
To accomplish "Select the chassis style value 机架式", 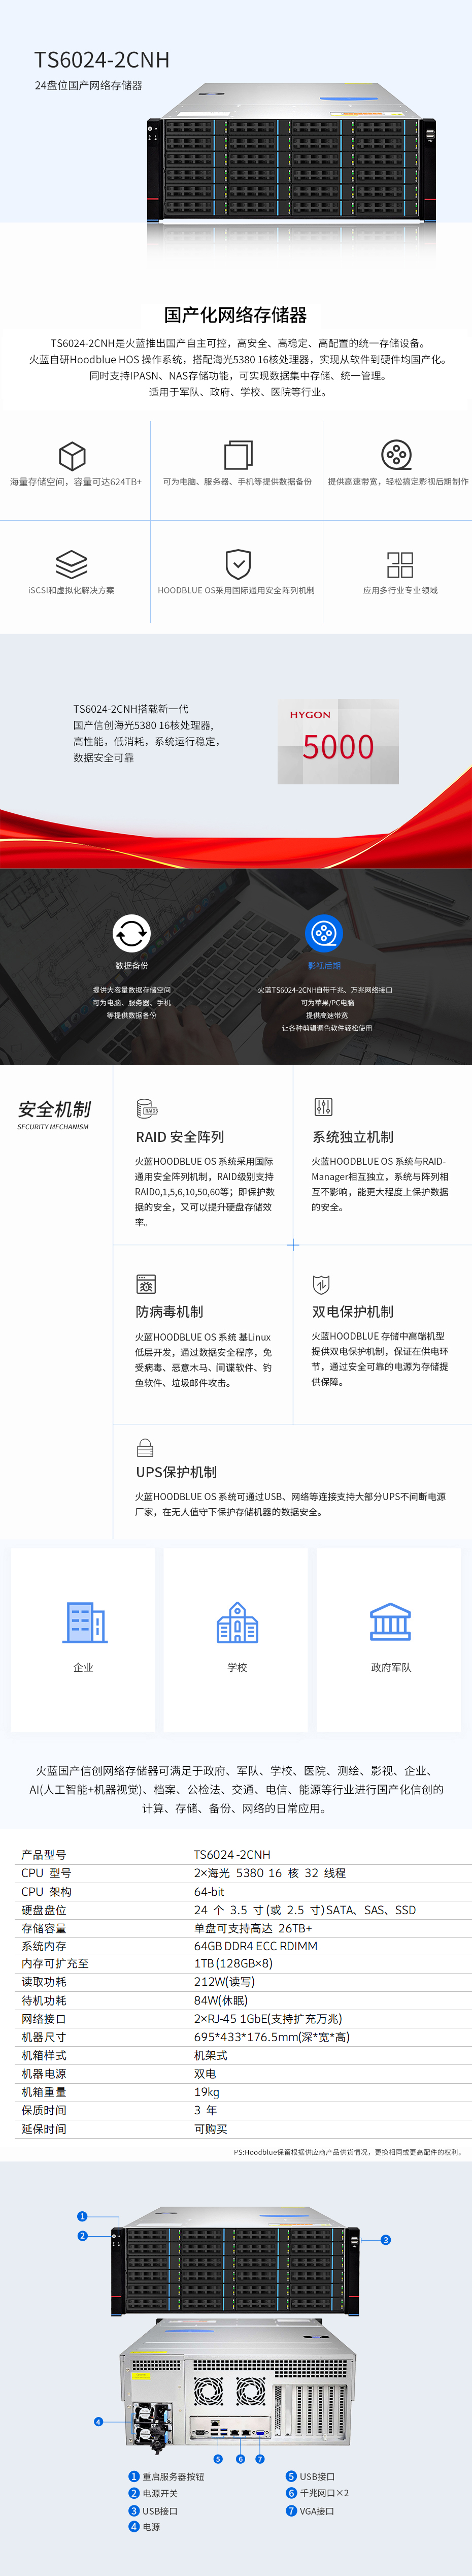I will (211, 2055).
